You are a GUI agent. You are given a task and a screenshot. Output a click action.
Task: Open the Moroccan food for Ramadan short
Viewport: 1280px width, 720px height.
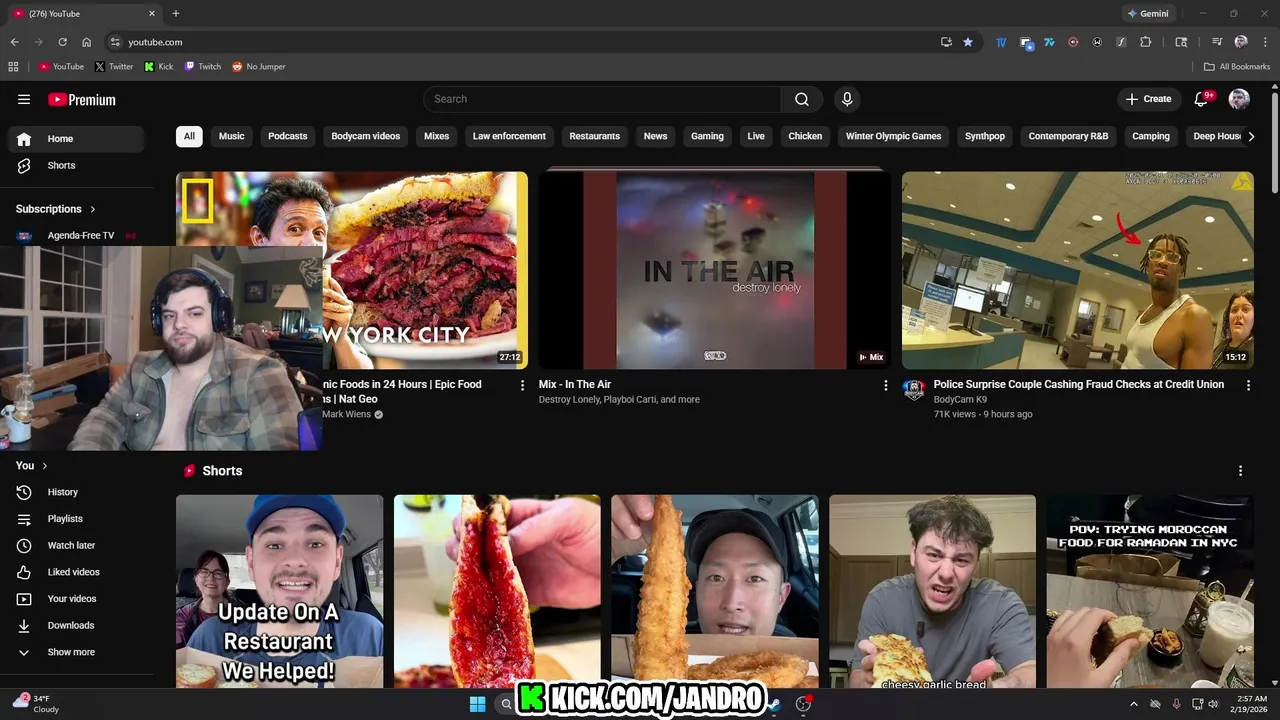tap(1150, 591)
